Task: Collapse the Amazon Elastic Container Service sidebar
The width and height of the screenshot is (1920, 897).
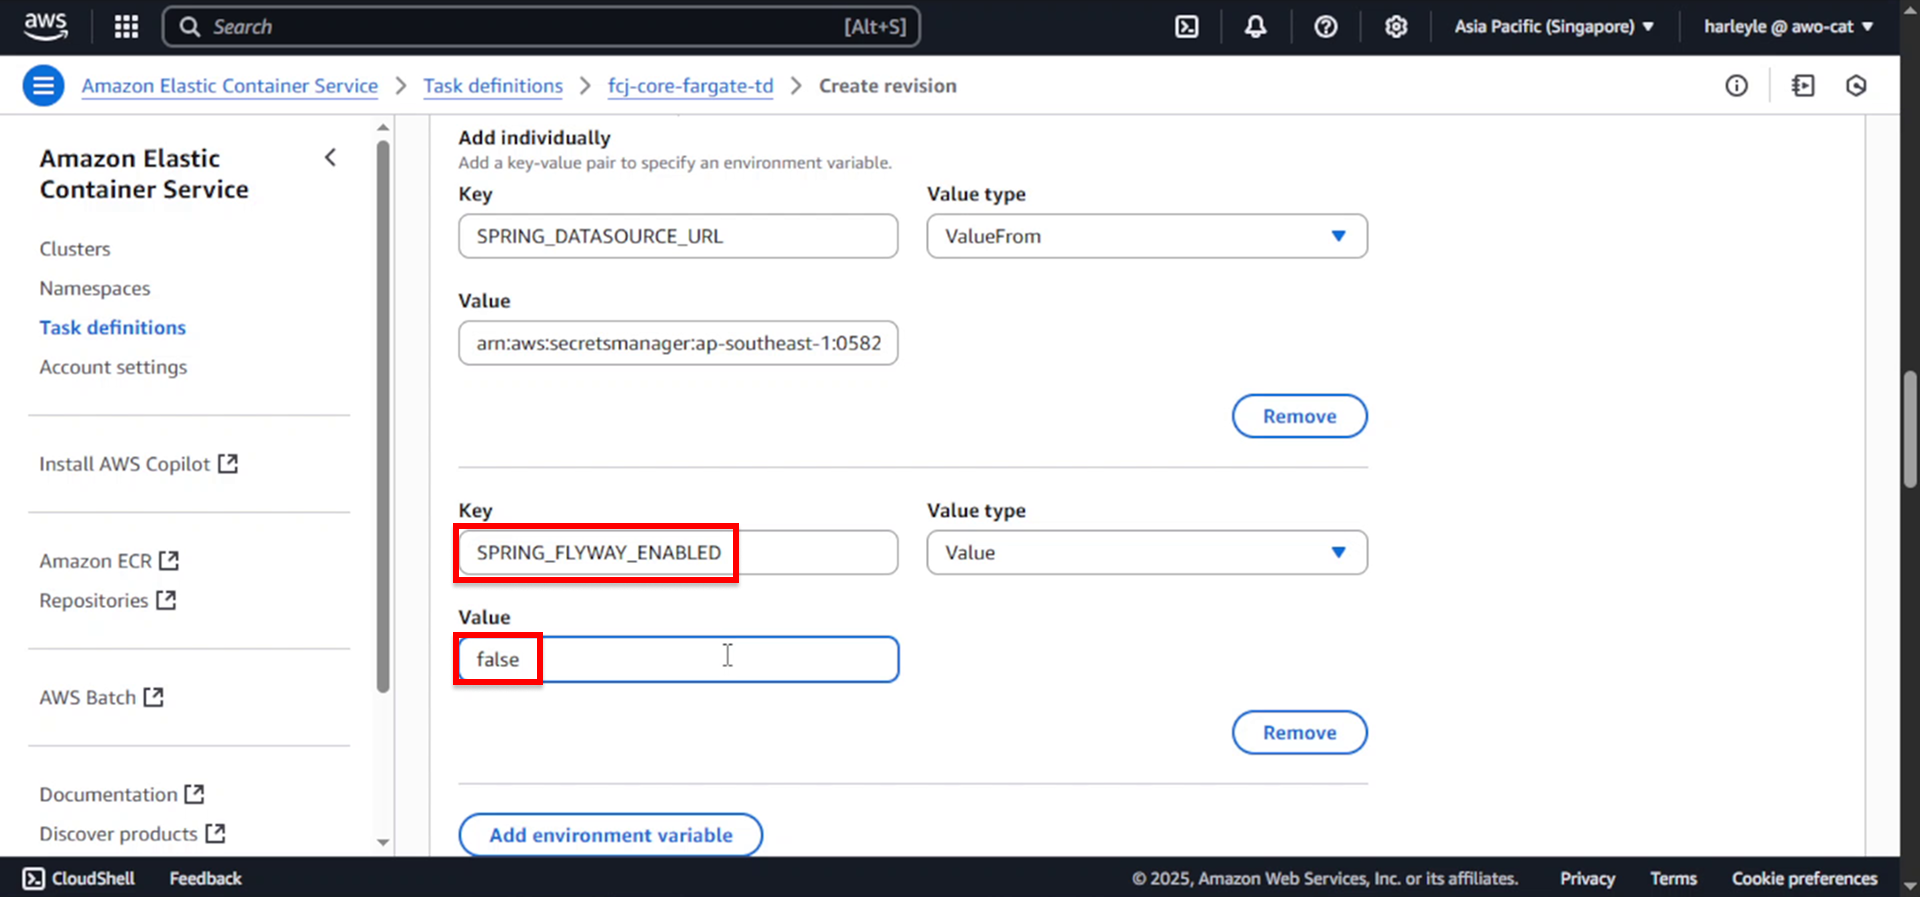Action: coord(330,158)
